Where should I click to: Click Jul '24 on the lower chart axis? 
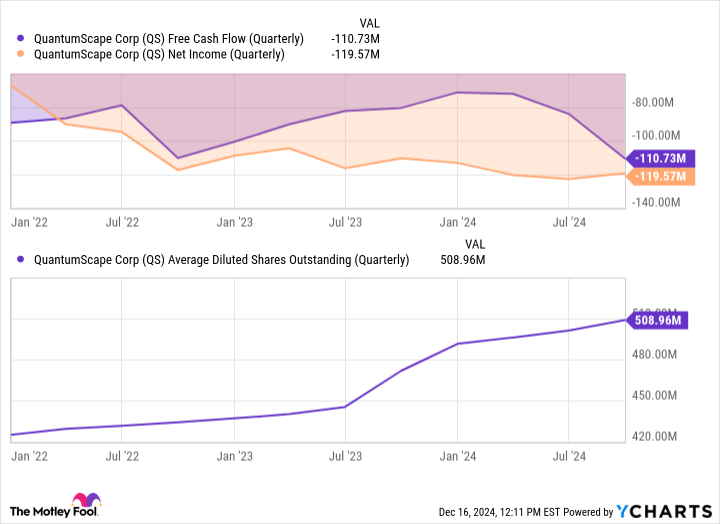(569, 456)
